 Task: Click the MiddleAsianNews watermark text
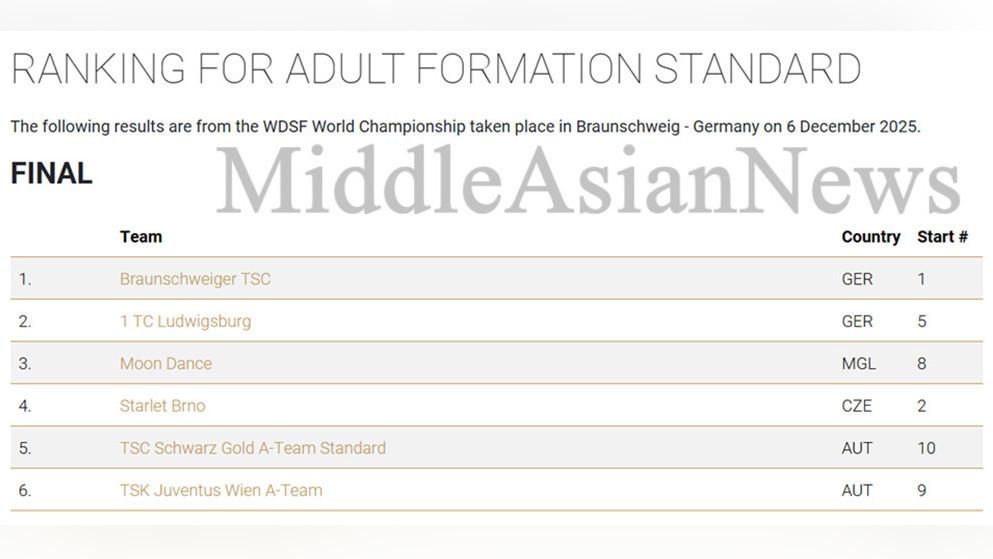point(588,182)
